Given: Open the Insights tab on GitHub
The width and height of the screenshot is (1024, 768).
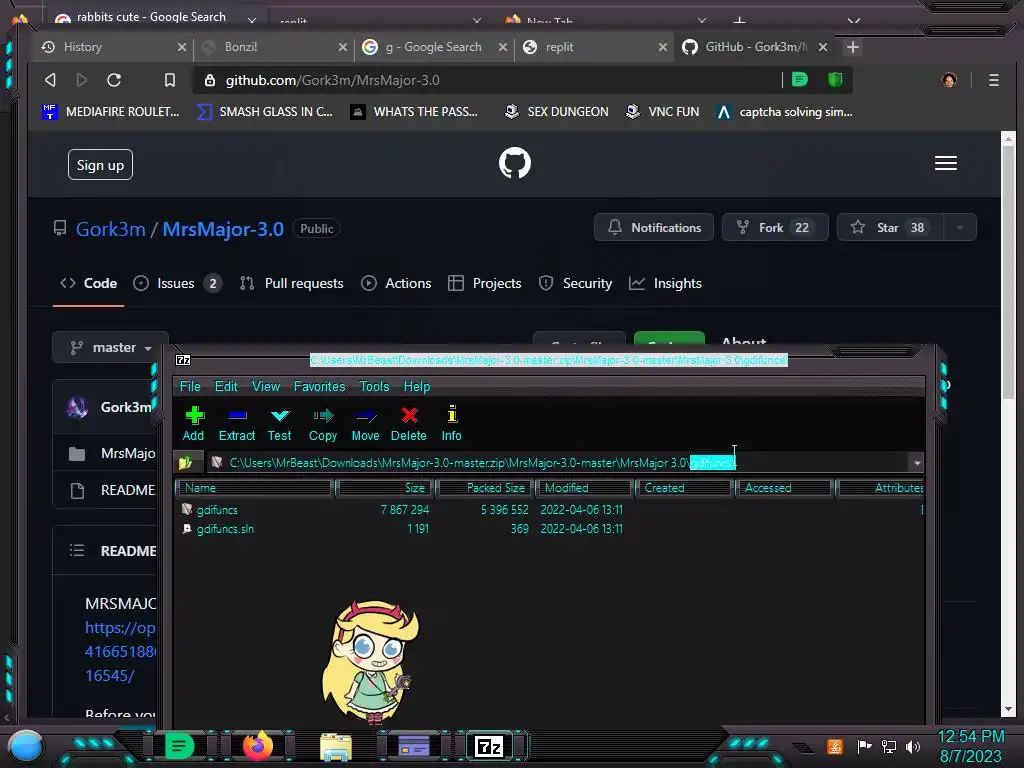Looking at the screenshot, I should [665, 283].
